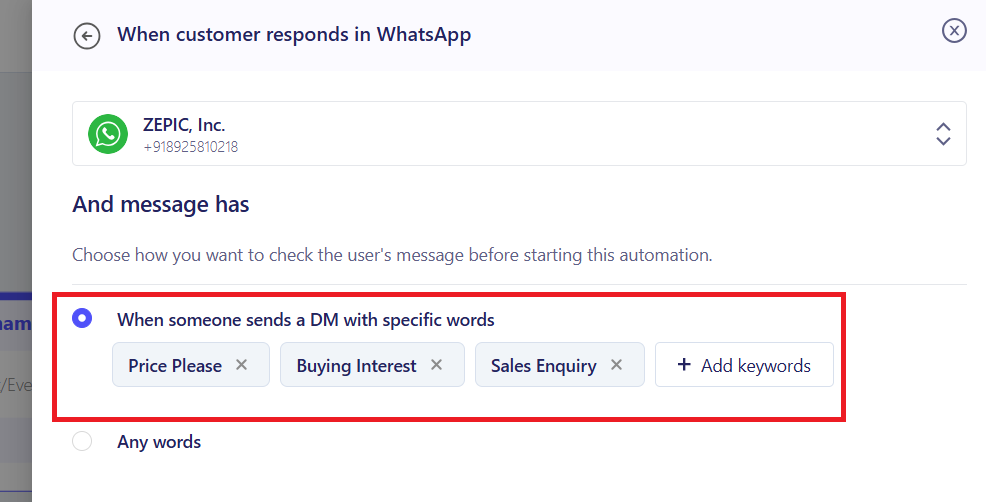Click the Any words option label

(x=159, y=441)
